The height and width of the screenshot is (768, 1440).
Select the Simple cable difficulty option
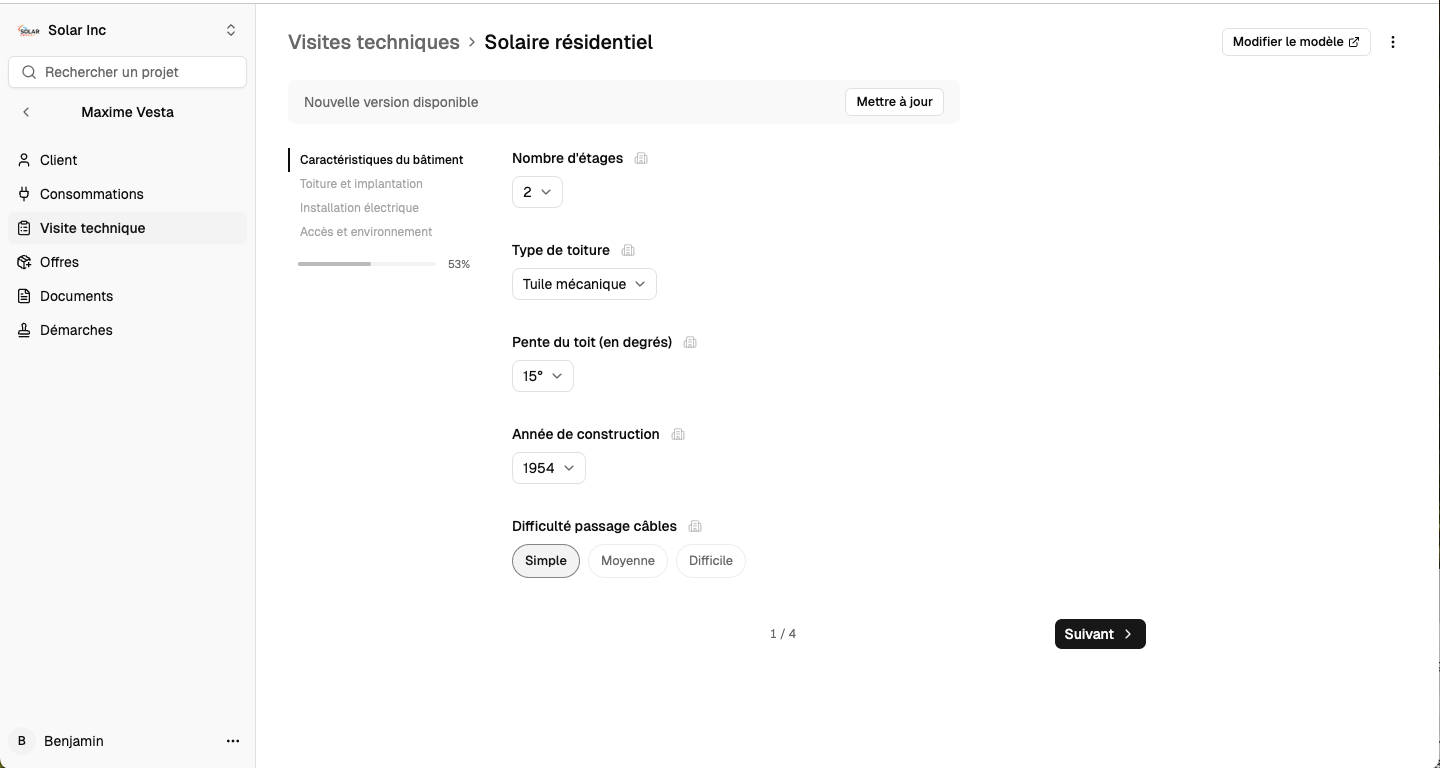point(546,561)
